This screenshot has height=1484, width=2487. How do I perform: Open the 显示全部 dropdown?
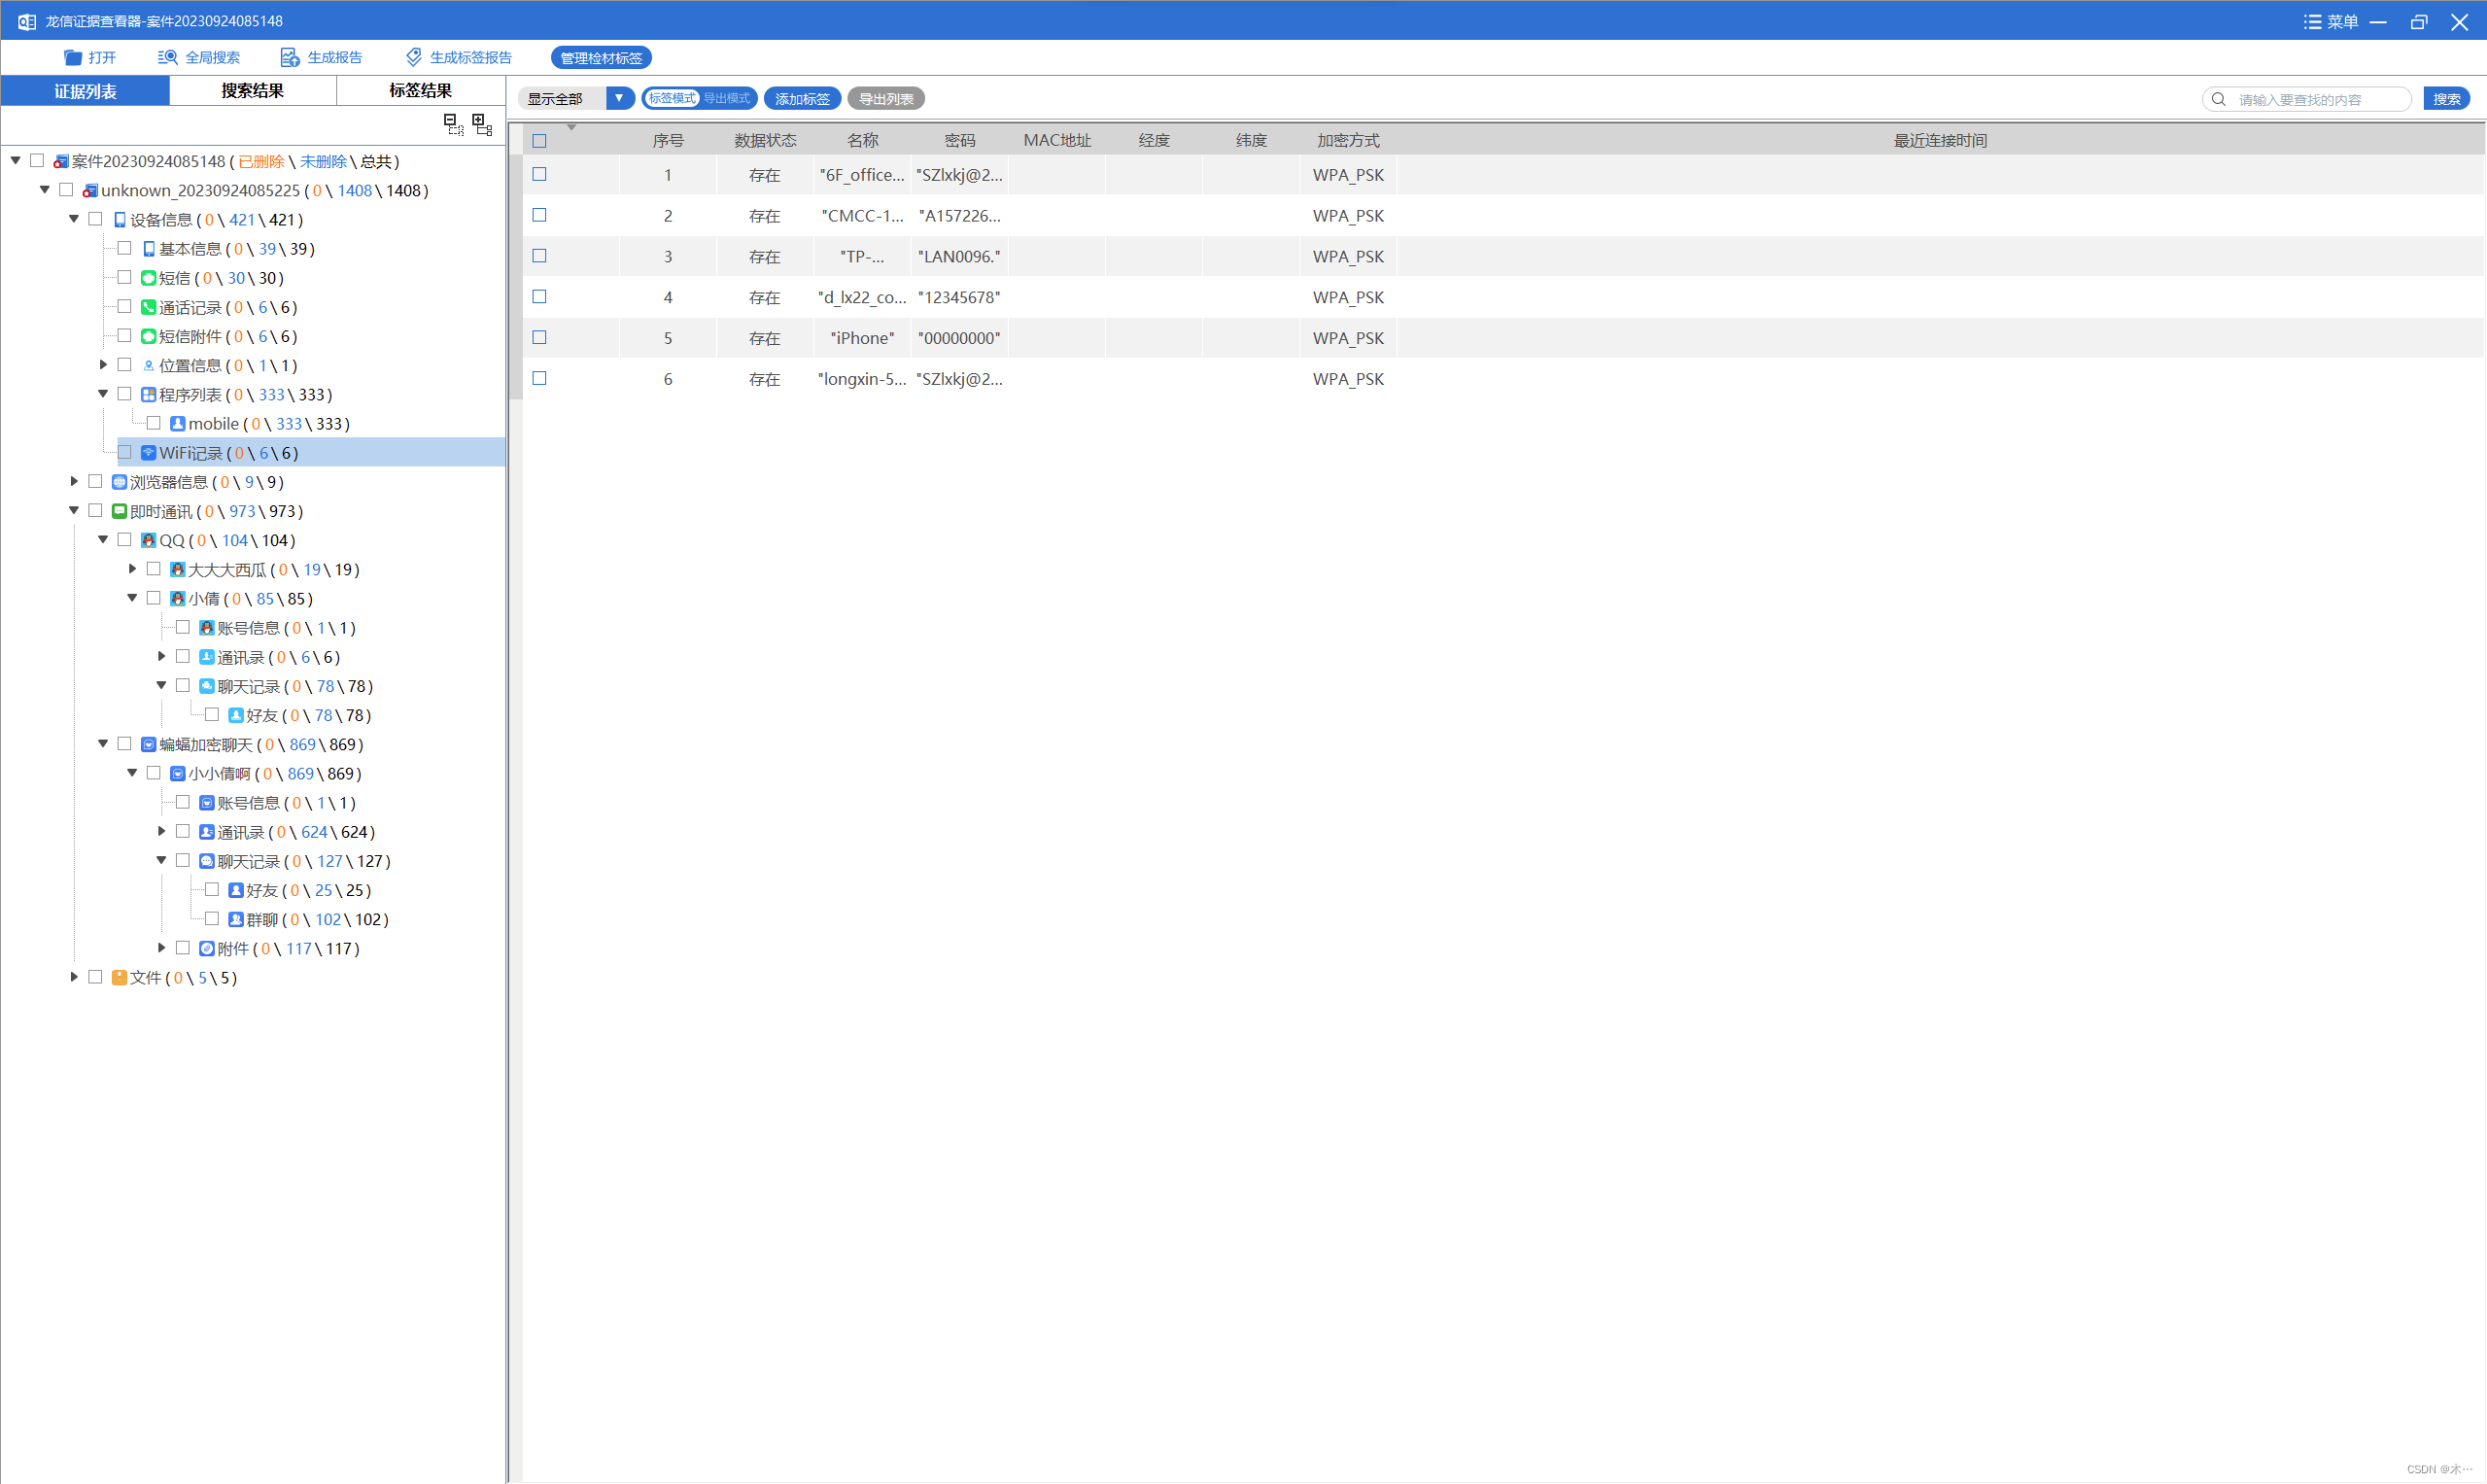coord(619,98)
